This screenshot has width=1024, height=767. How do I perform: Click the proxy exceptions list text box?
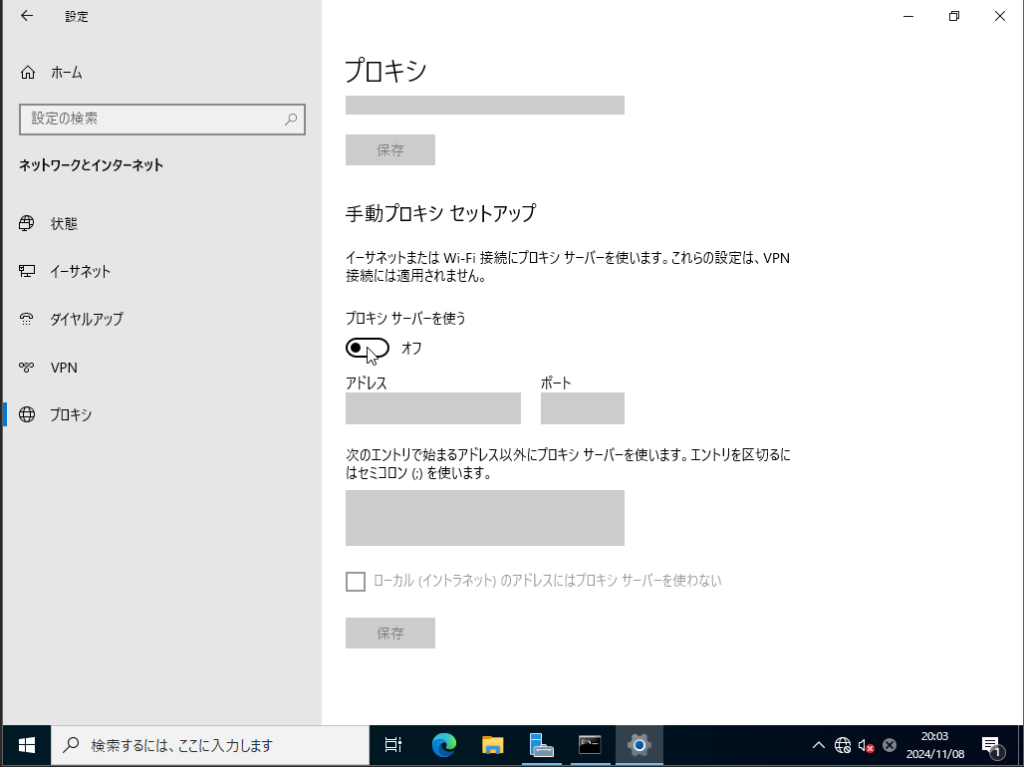484,517
